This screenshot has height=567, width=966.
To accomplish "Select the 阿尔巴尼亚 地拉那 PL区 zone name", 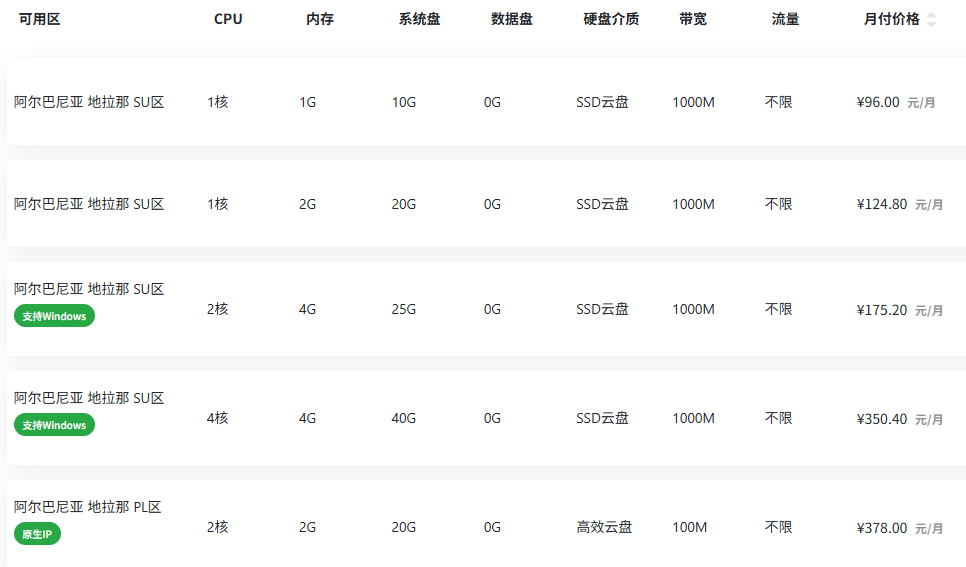I will (88, 507).
